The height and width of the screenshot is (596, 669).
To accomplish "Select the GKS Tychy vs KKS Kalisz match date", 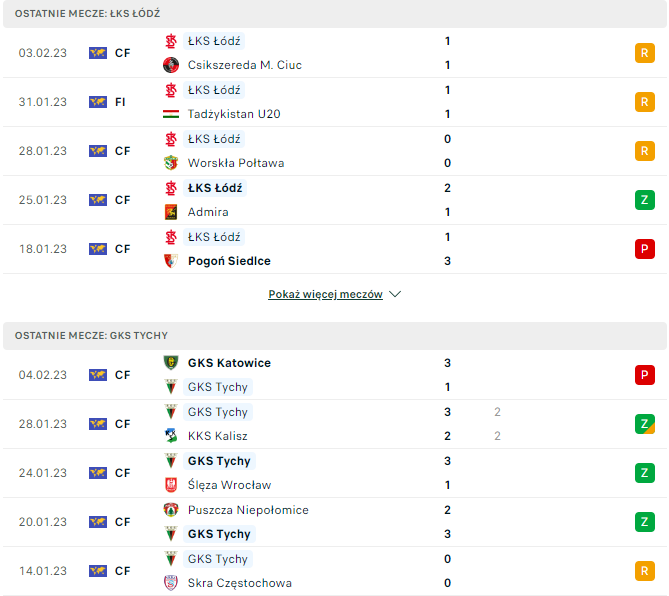I will coord(43,424).
